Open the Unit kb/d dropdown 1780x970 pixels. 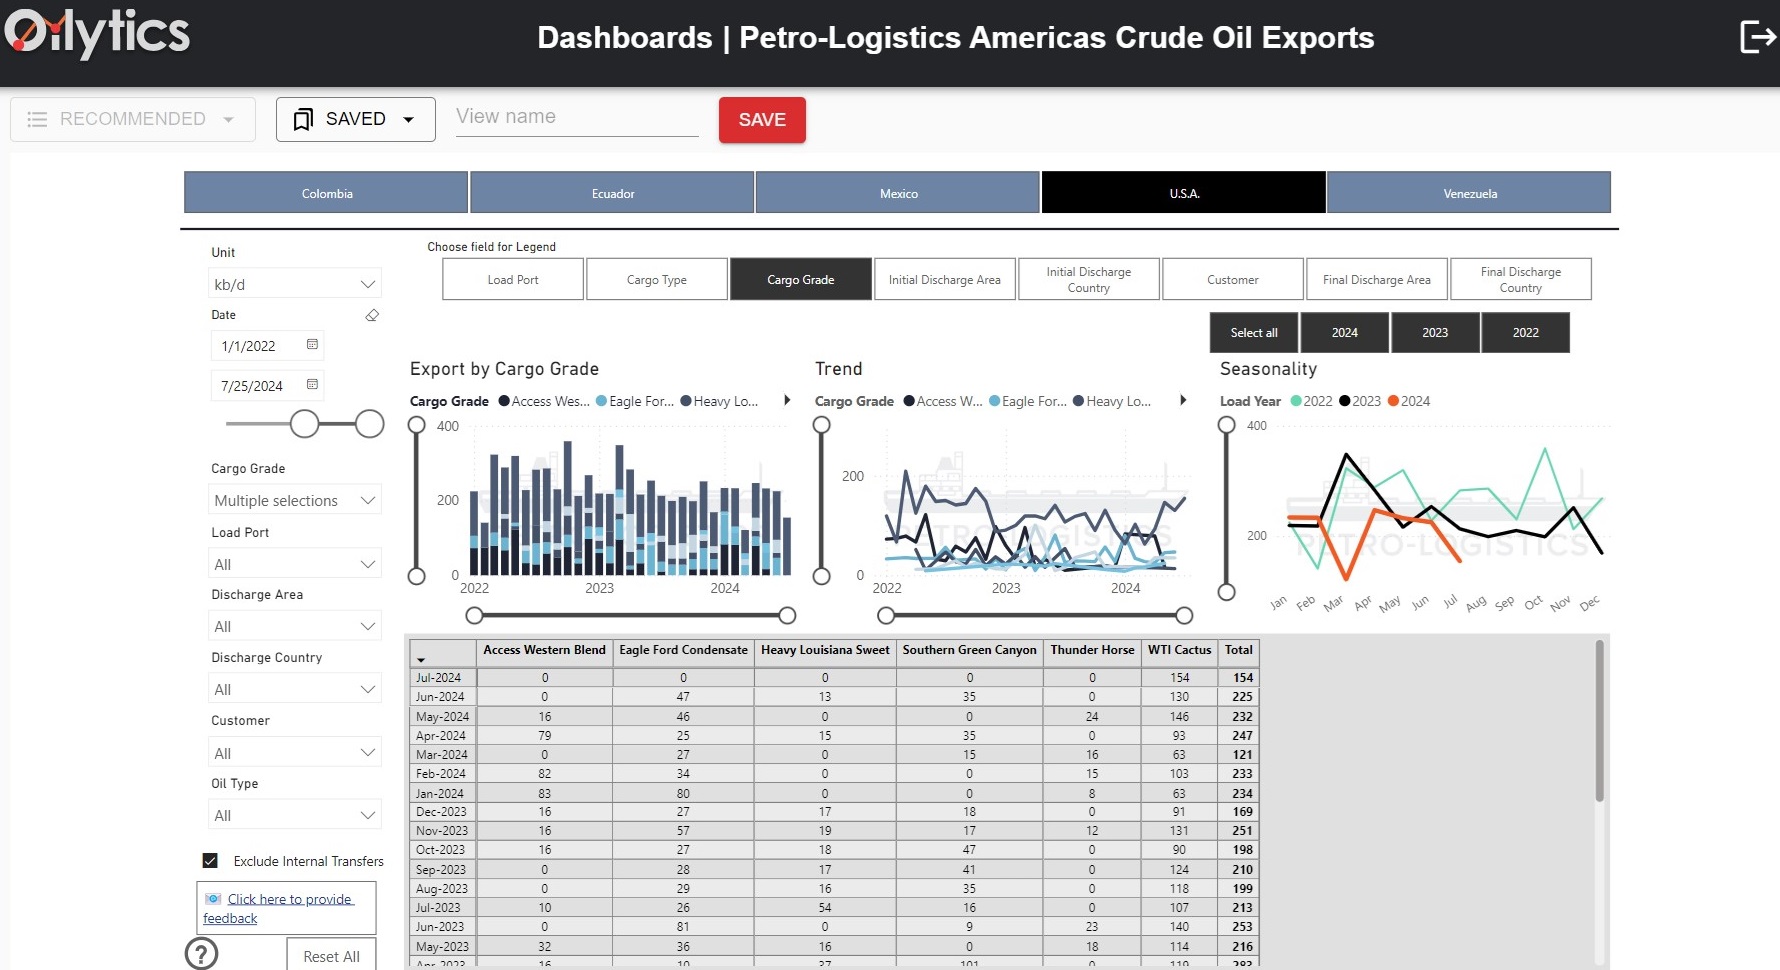(x=295, y=284)
